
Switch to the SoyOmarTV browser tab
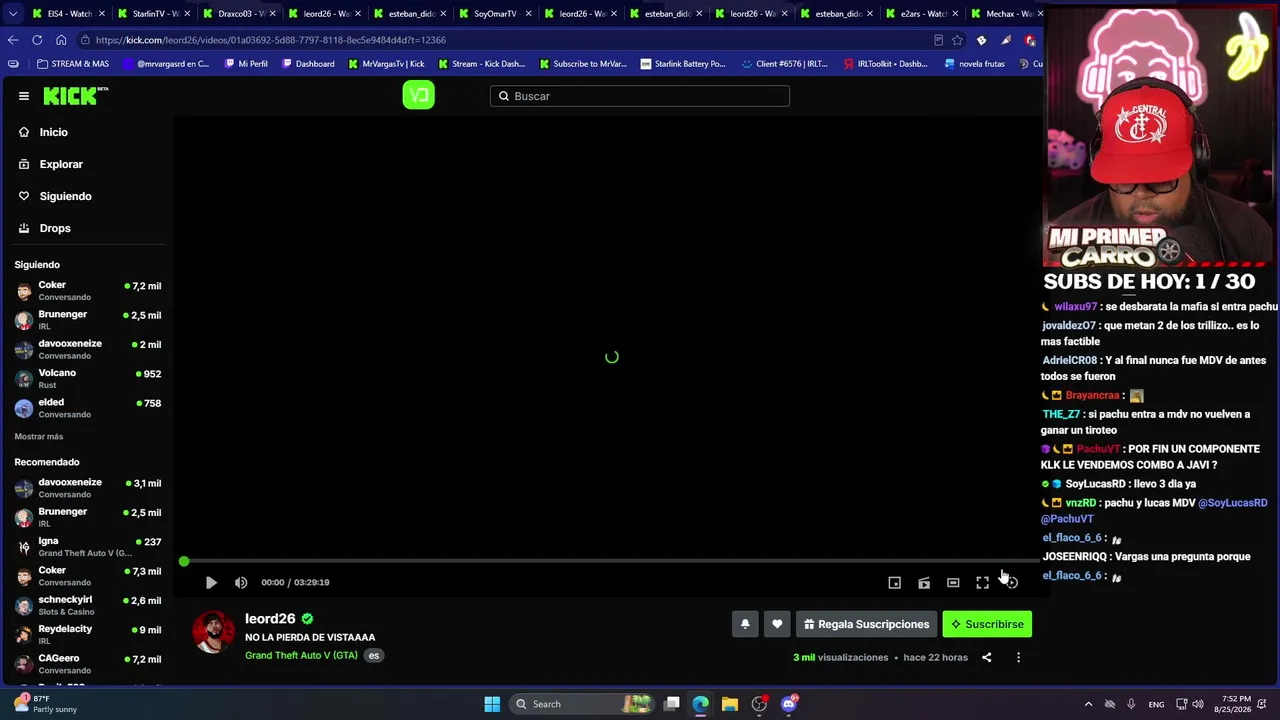click(494, 14)
